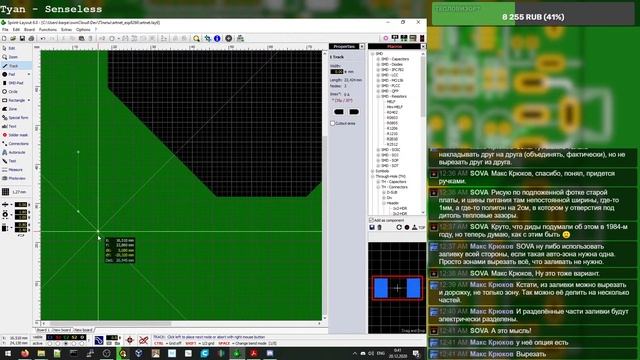The image size is (640, 360).
Task: Select the Autoroute tool
Action: (16, 152)
